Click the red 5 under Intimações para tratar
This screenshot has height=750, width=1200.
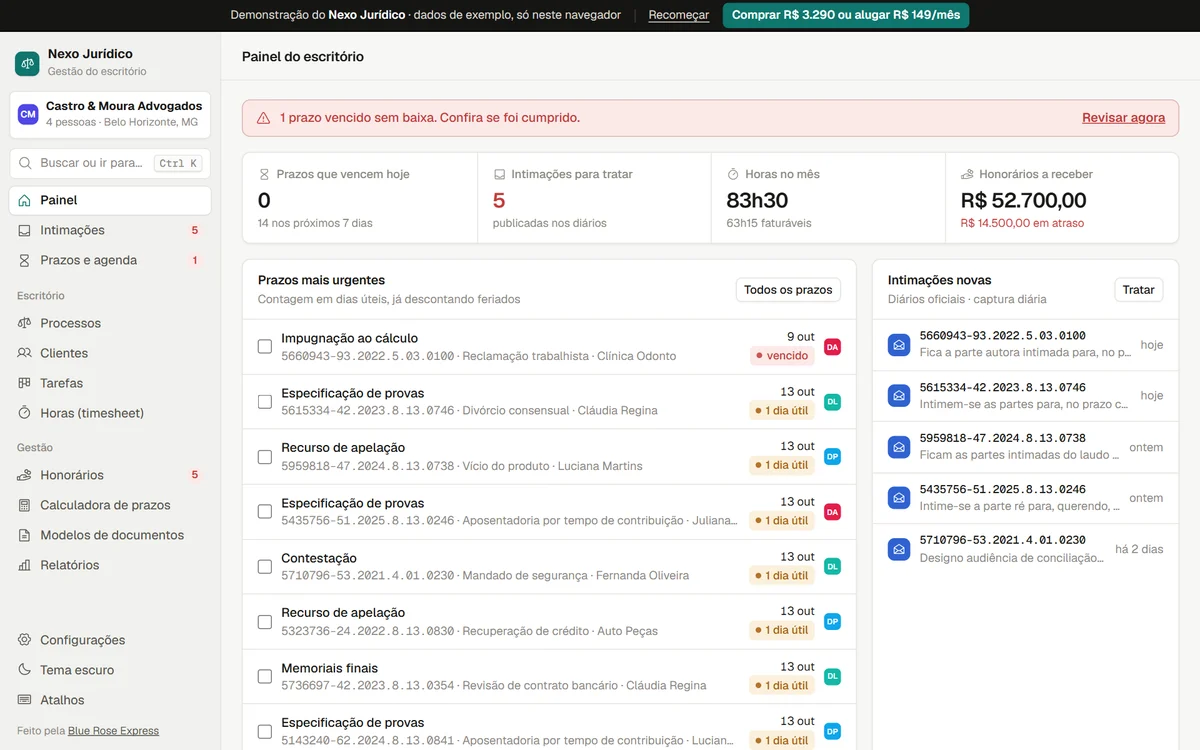(x=499, y=200)
